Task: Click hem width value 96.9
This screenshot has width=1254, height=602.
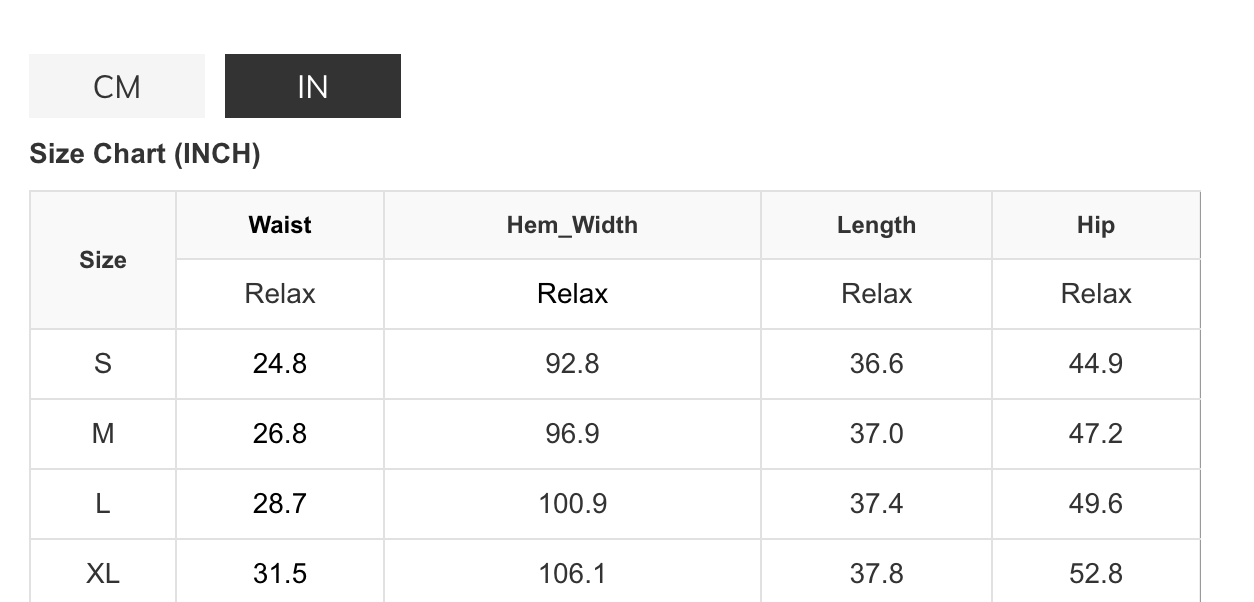Action: [x=572, y=434]
